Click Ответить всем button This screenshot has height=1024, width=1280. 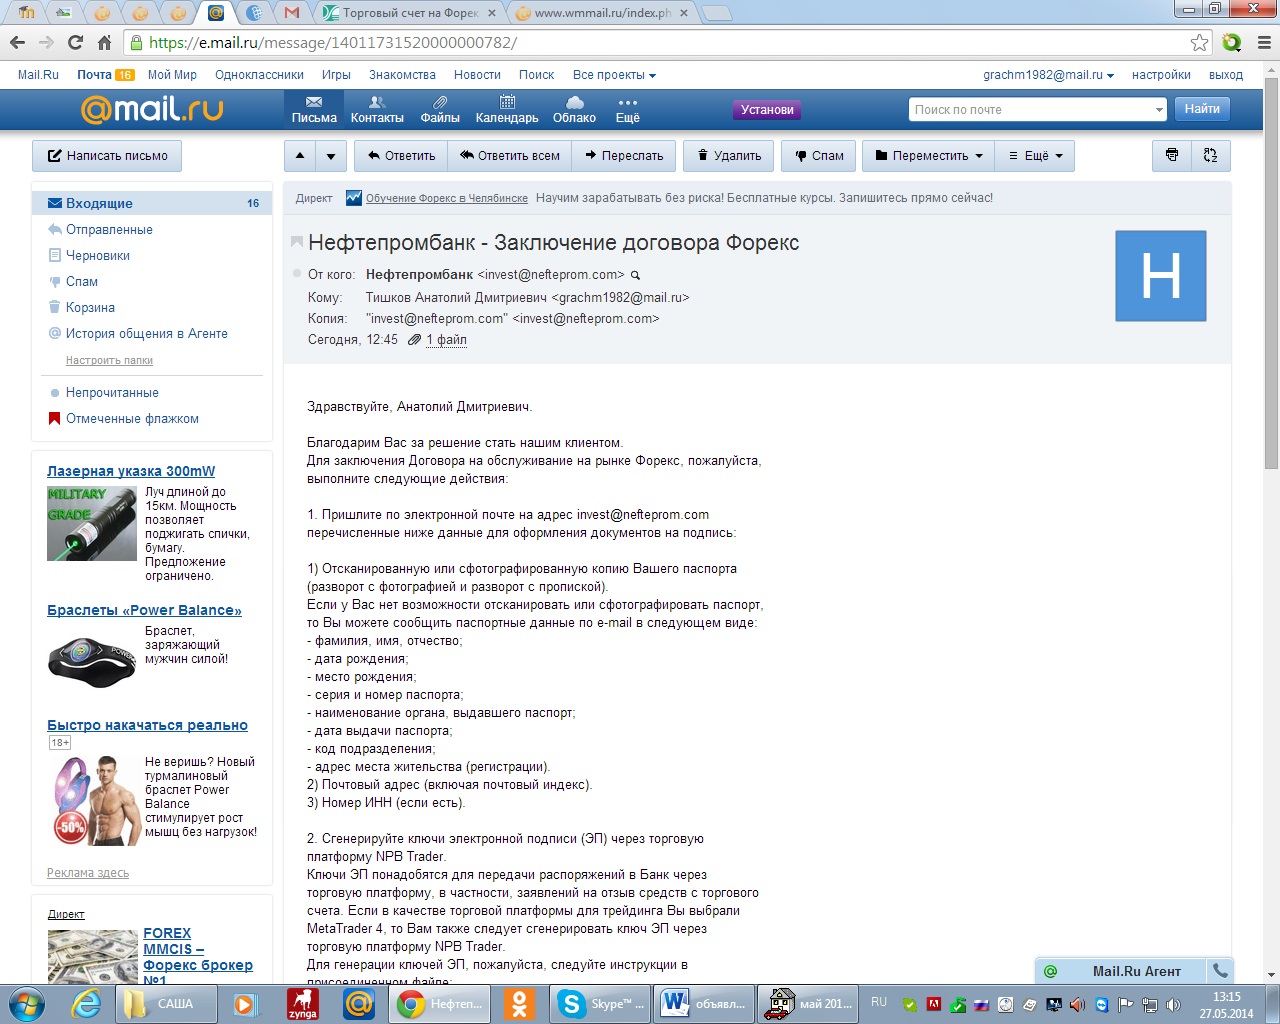point(510,156)
